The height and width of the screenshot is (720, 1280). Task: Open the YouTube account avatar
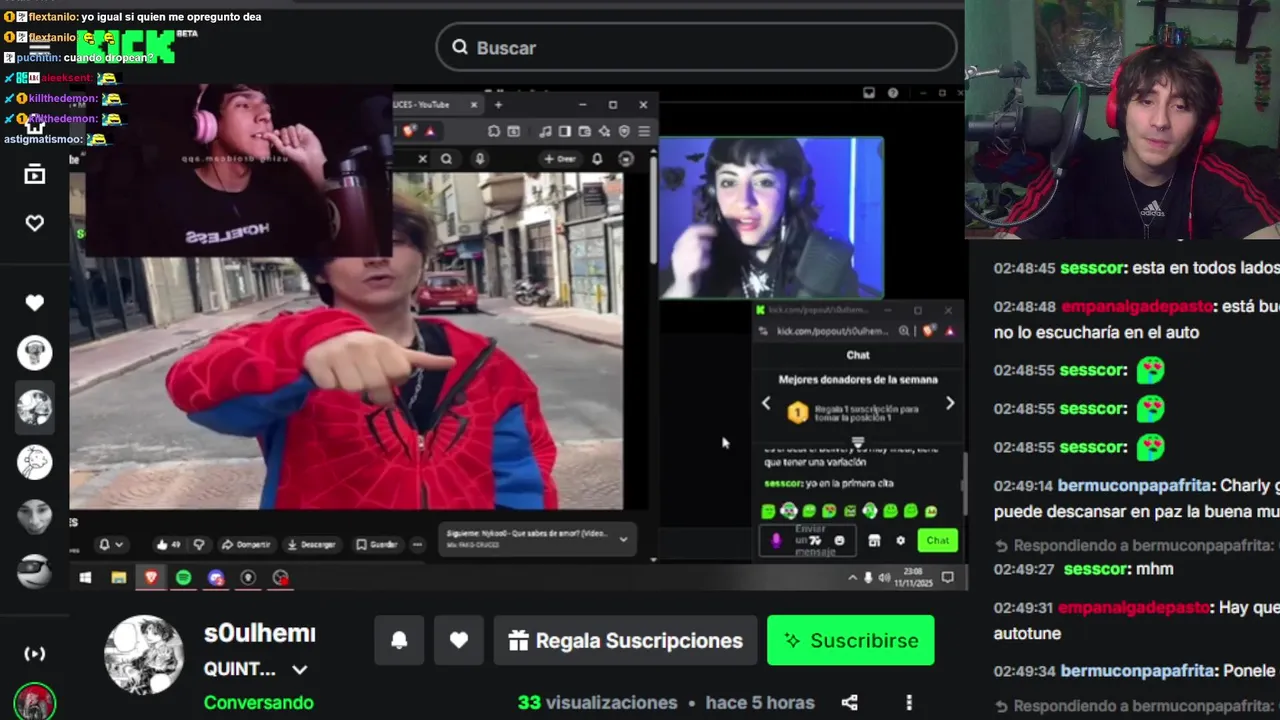[x=626, y=158]
